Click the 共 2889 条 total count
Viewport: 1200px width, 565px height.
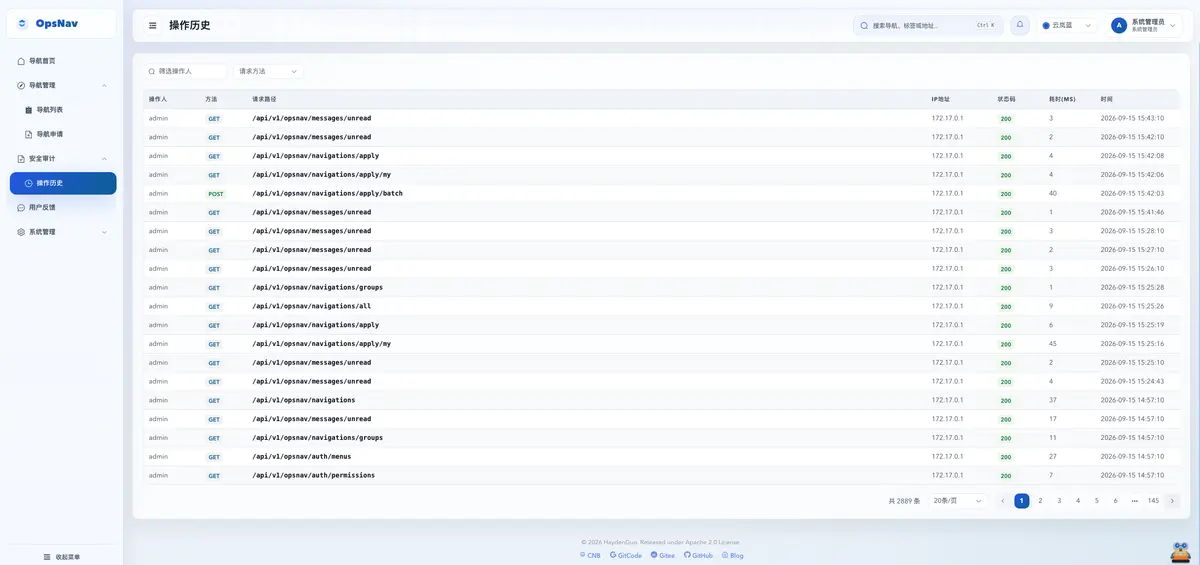(904, 501)
